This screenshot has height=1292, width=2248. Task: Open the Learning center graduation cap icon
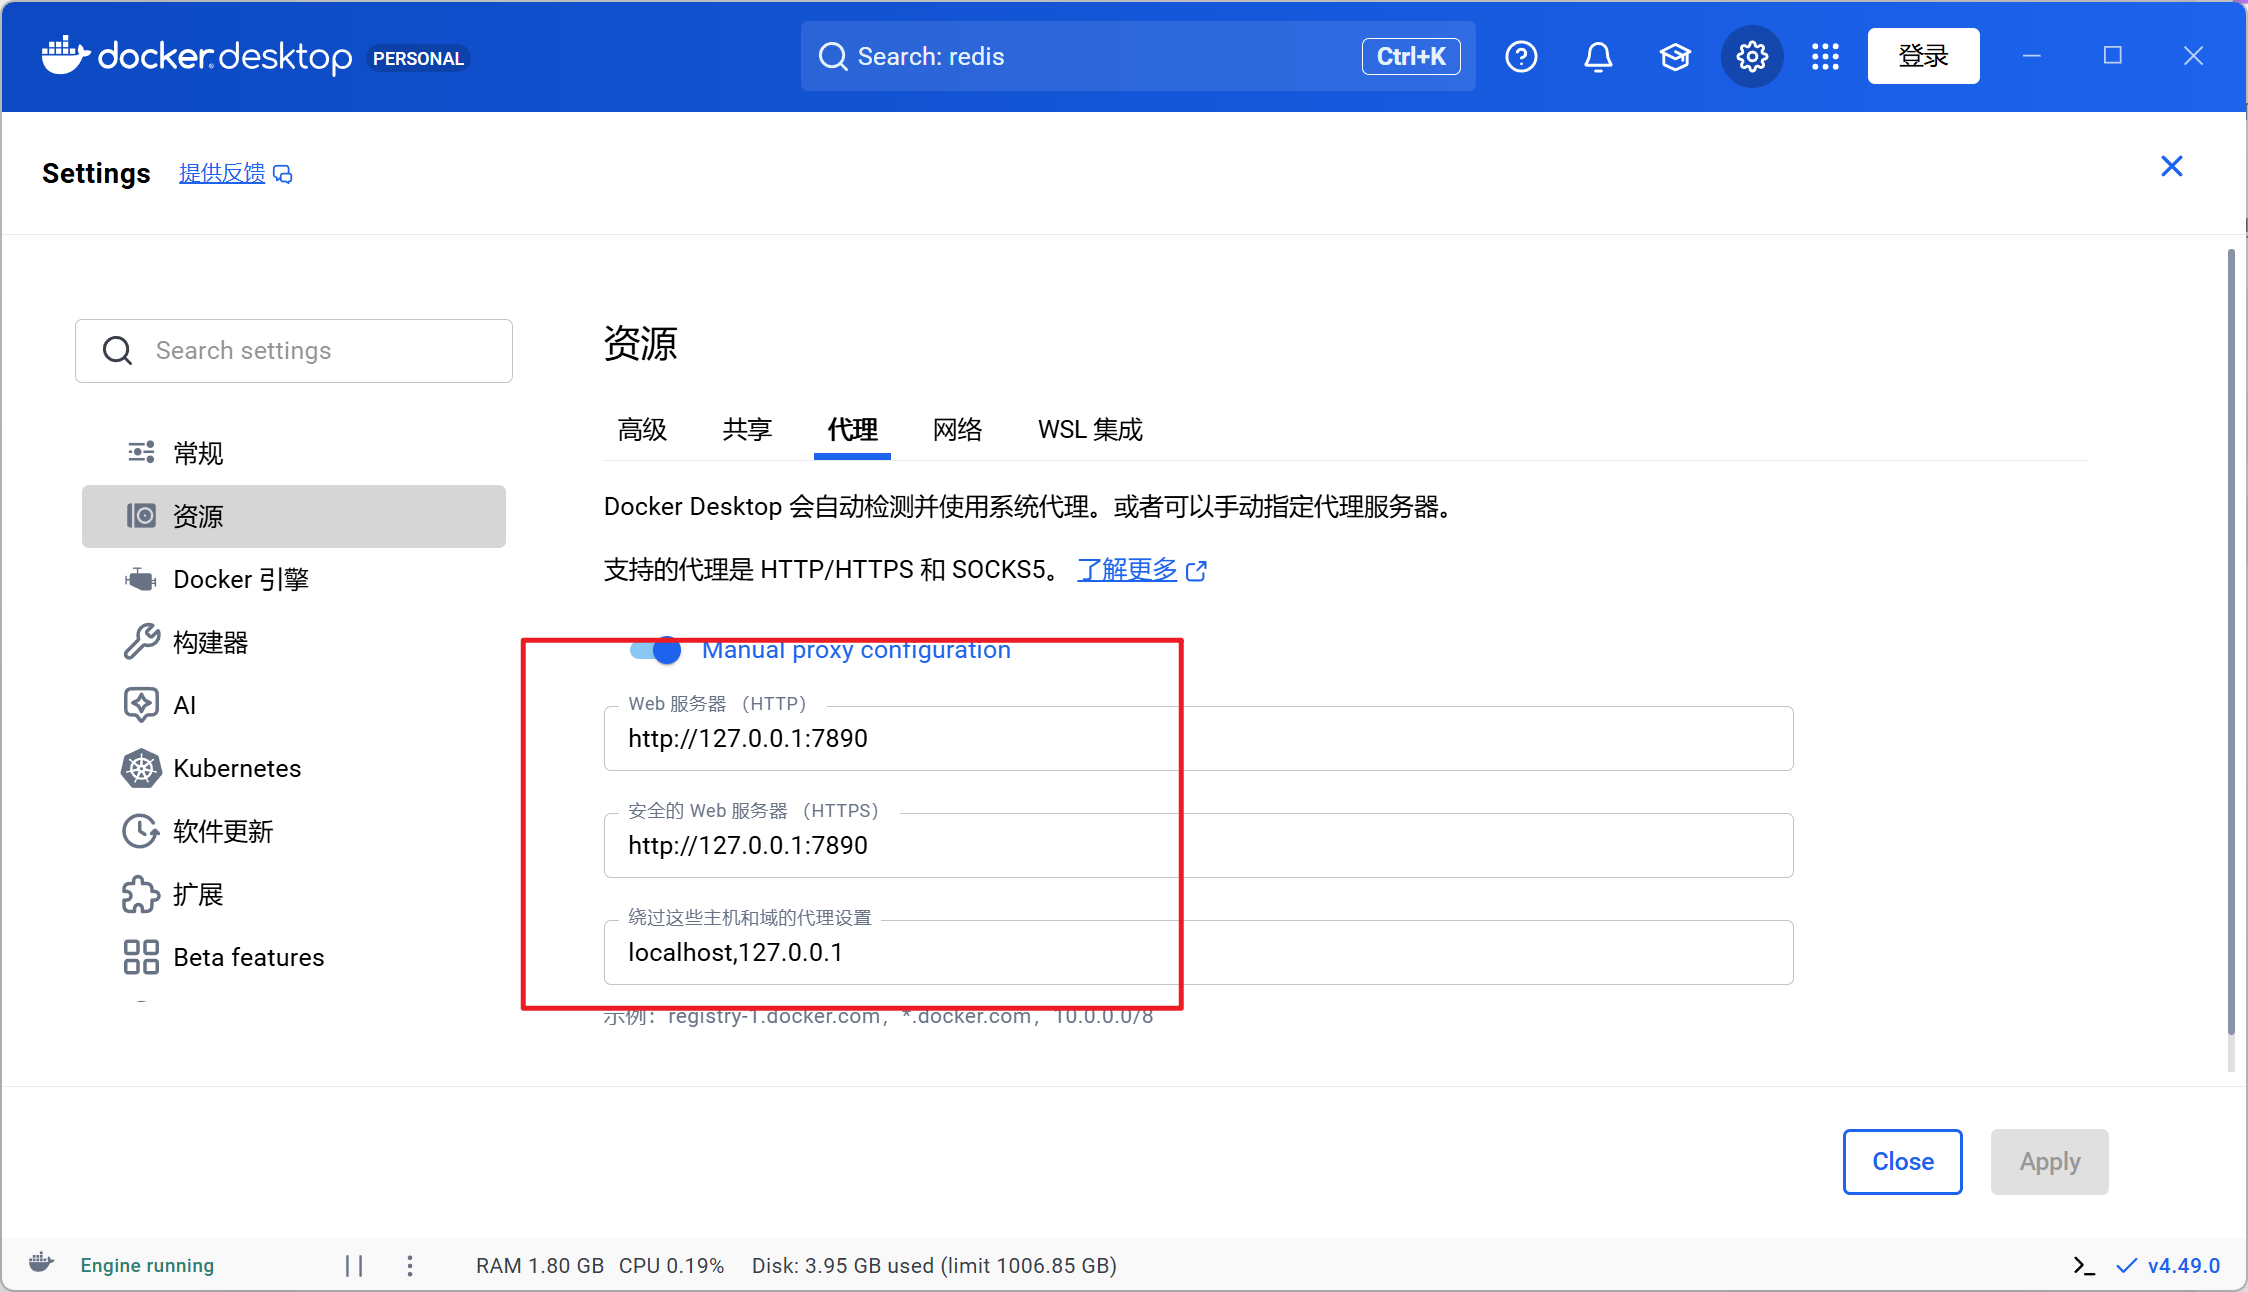click(x=1675, y=57)
